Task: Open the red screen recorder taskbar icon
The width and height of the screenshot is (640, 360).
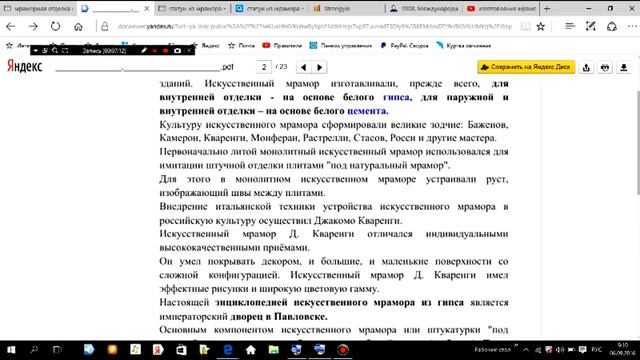Action: tap(342, 350)
